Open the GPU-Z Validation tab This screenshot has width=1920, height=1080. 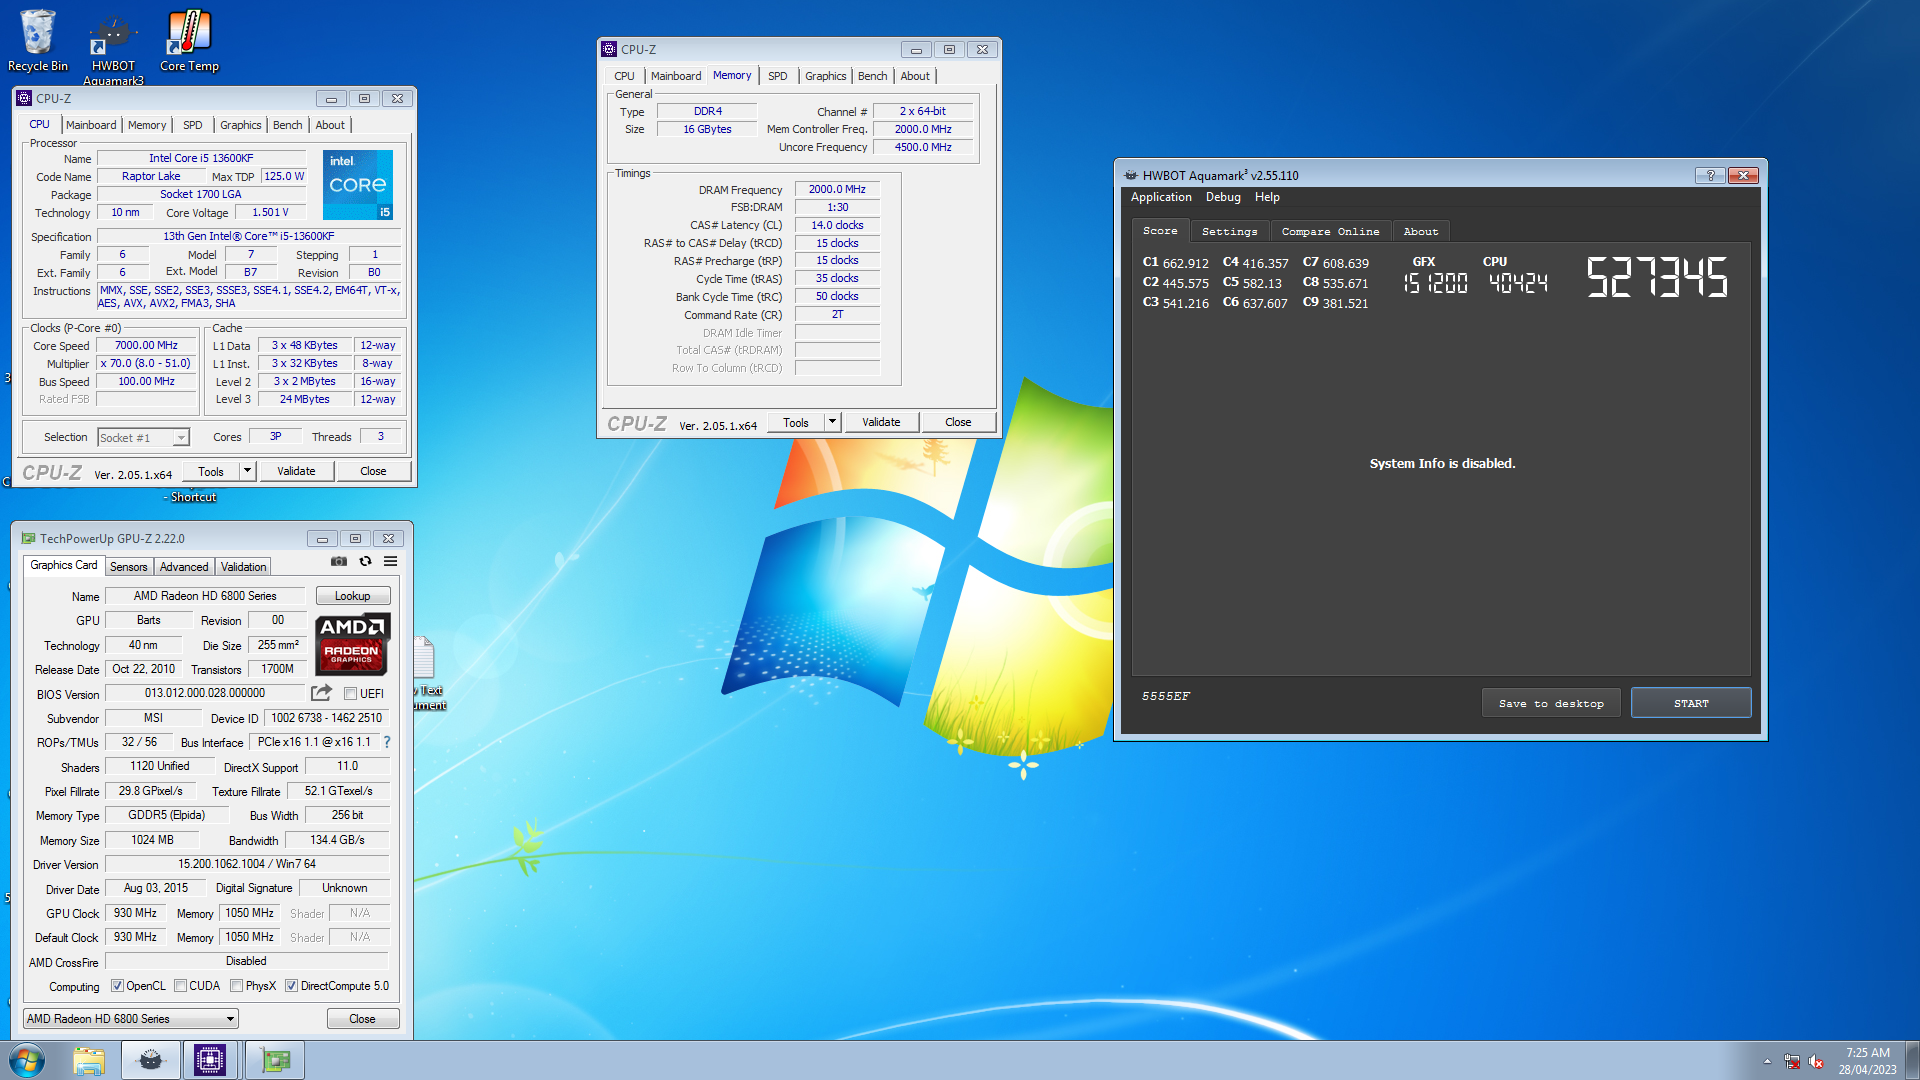pyautogui.click(x=243, y=567)
